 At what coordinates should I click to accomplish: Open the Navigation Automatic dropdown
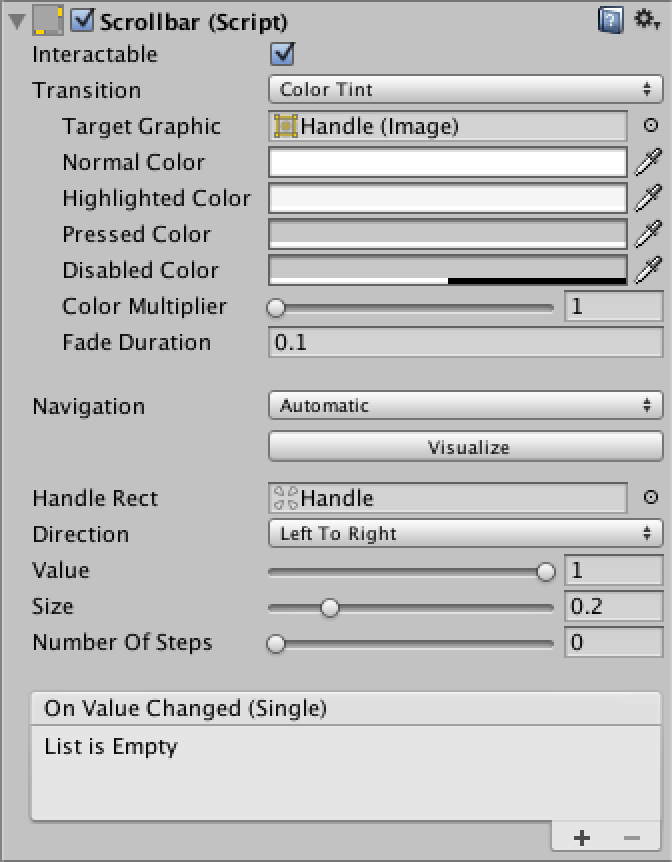pyautogui.click(x=465, y=406)
